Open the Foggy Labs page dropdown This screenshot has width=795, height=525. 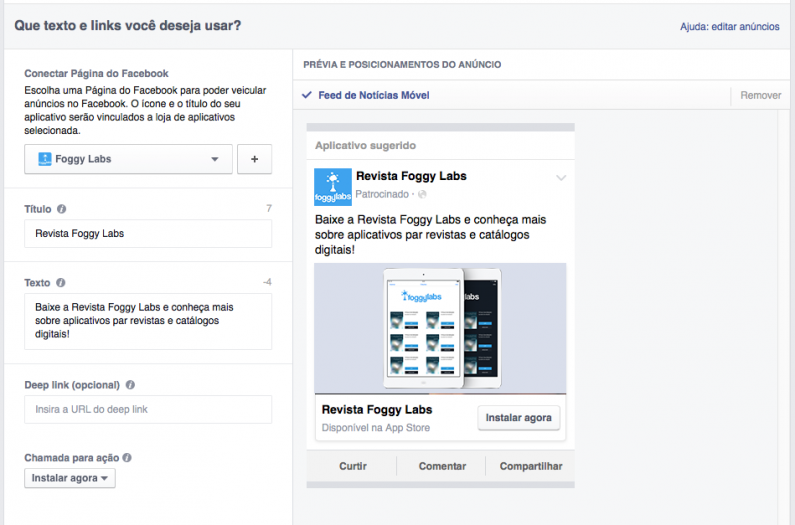coord(128,159)
